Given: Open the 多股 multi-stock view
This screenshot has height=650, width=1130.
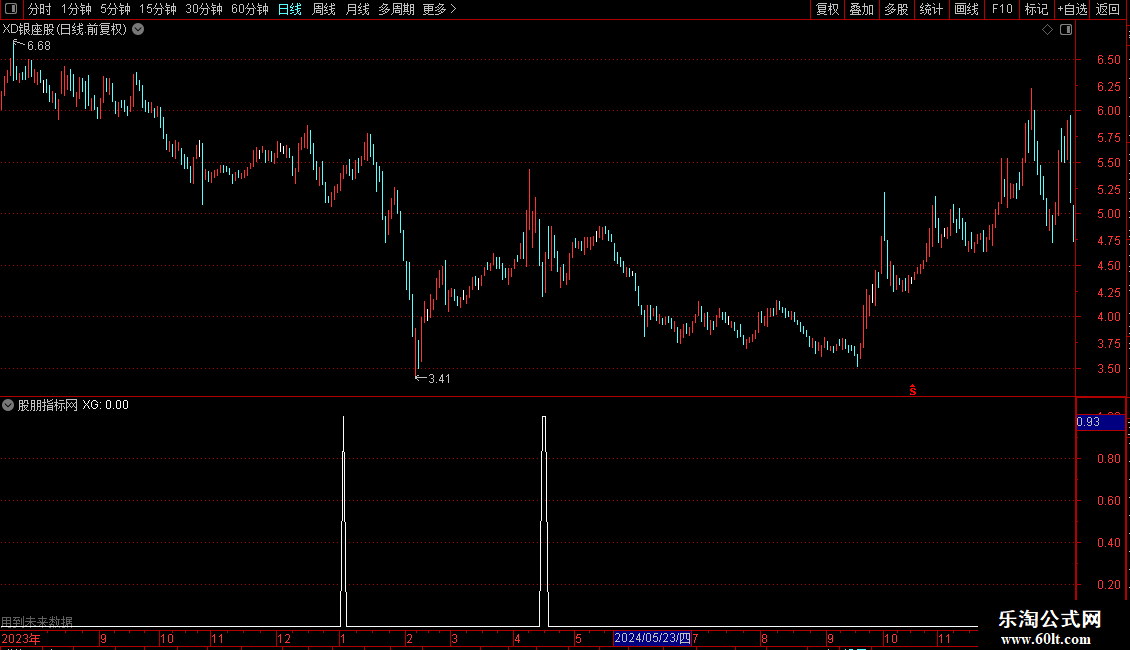Looking at the screenshot, I should [x=896, y=9].
